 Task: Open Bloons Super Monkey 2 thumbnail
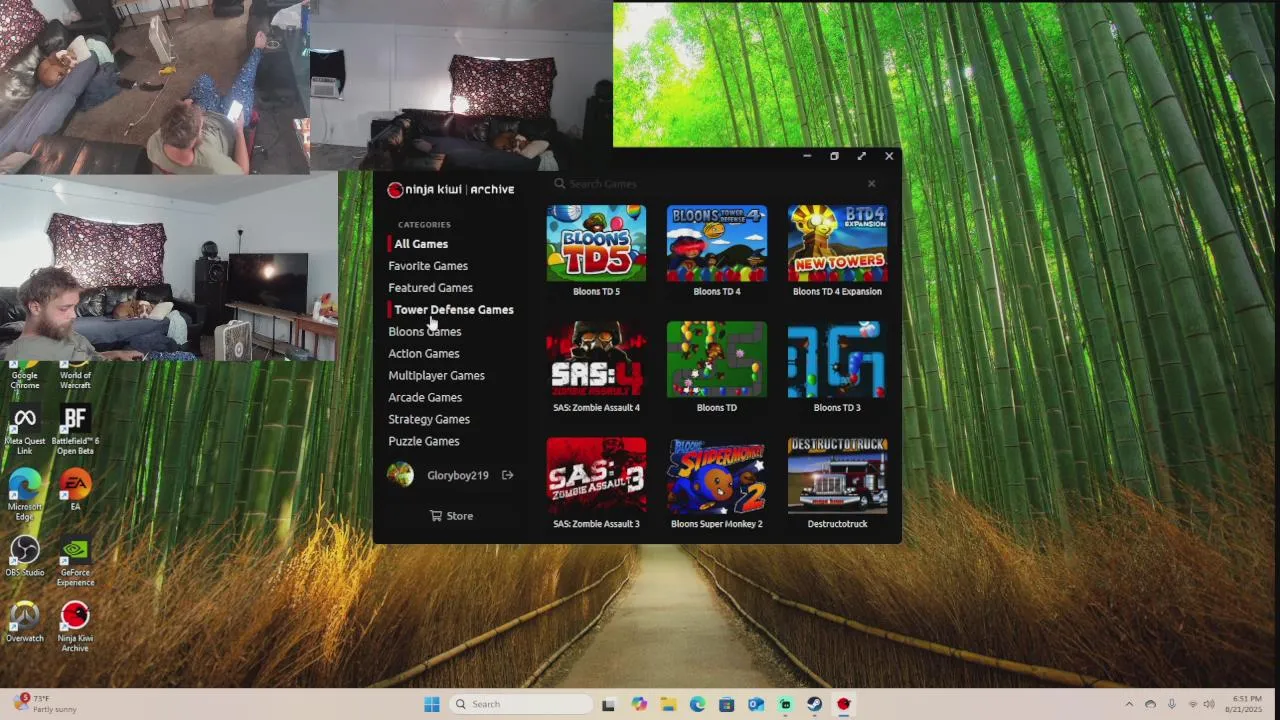click(717, 475)
